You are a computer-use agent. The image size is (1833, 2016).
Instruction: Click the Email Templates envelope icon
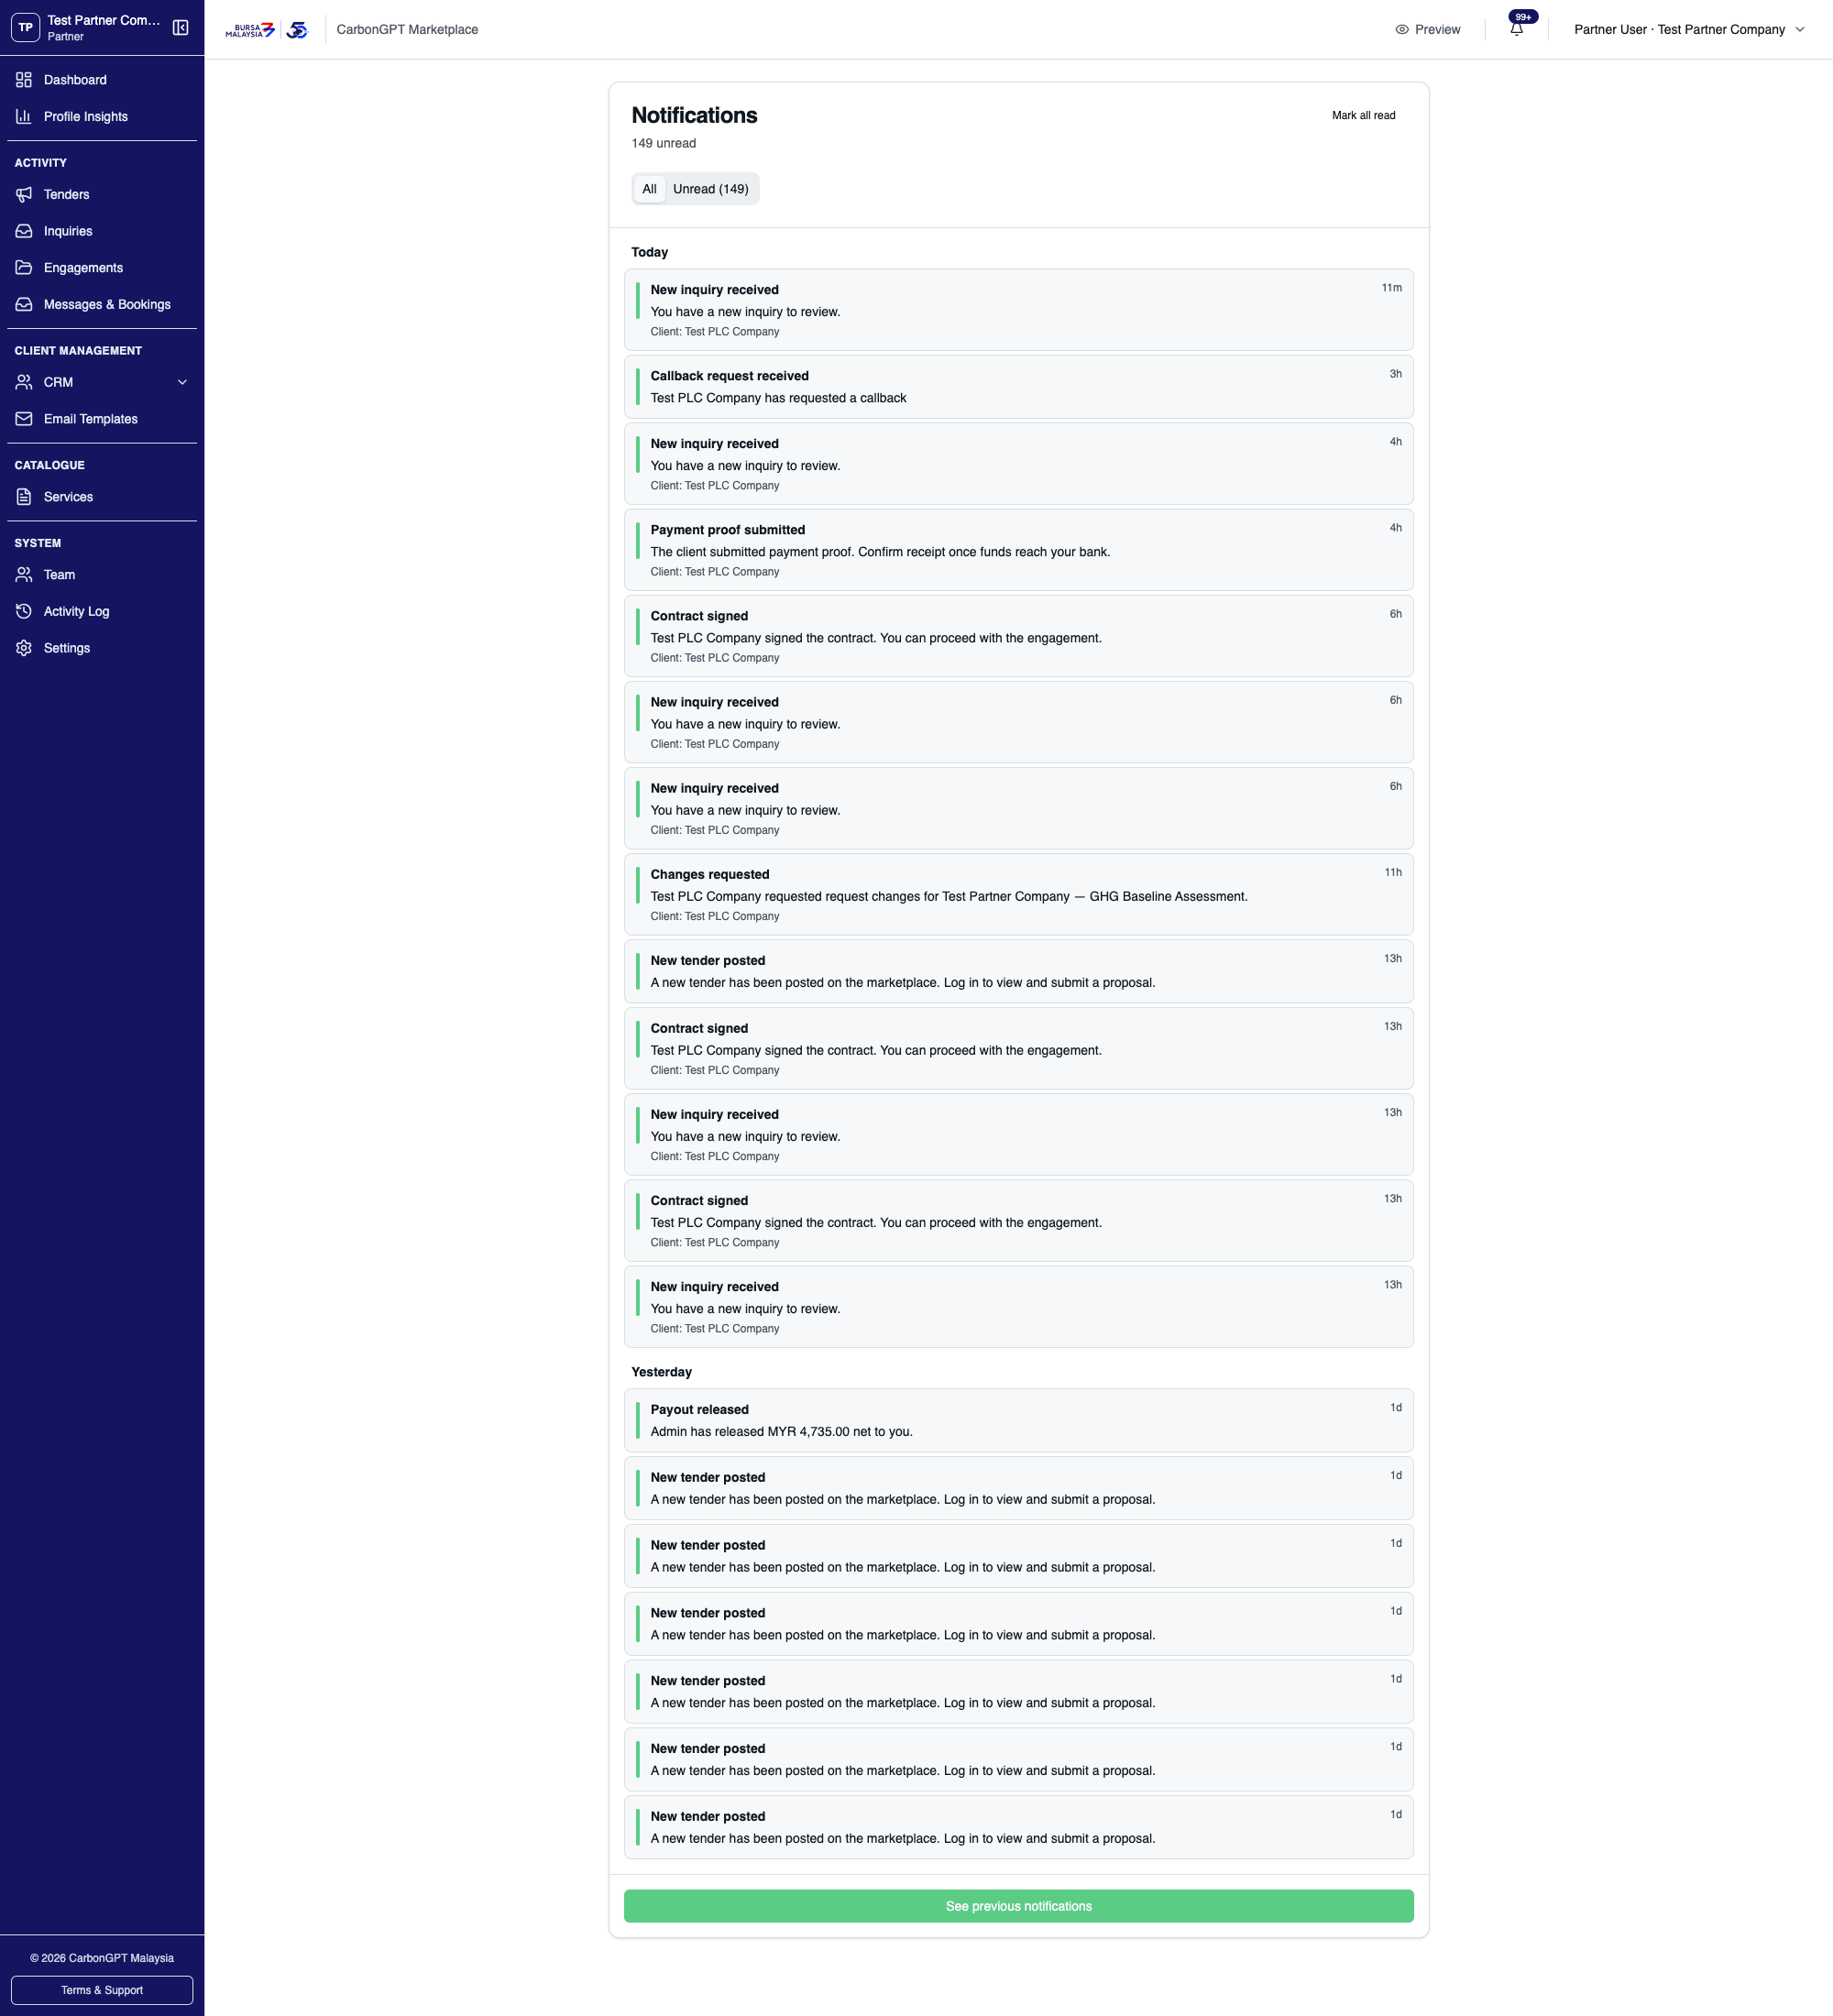(x=24, y=419)
